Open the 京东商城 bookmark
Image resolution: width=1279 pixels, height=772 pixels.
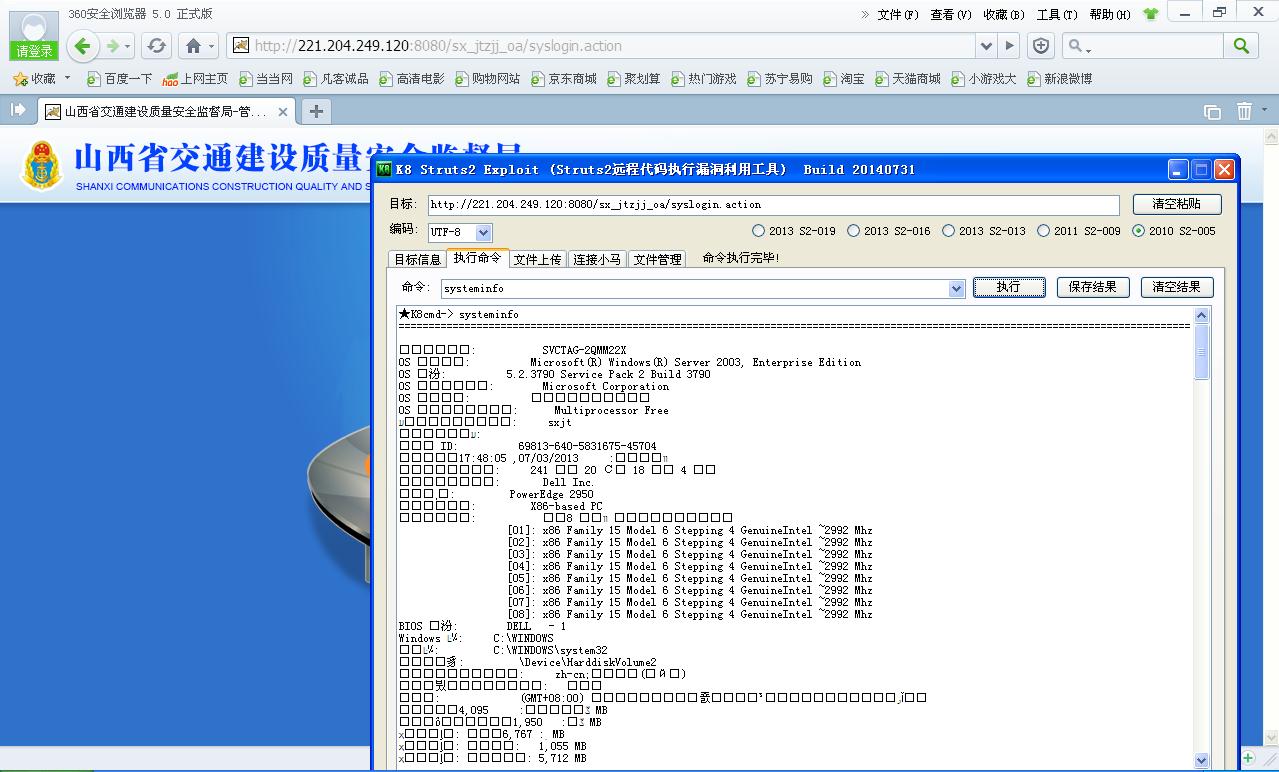[564, 78]
